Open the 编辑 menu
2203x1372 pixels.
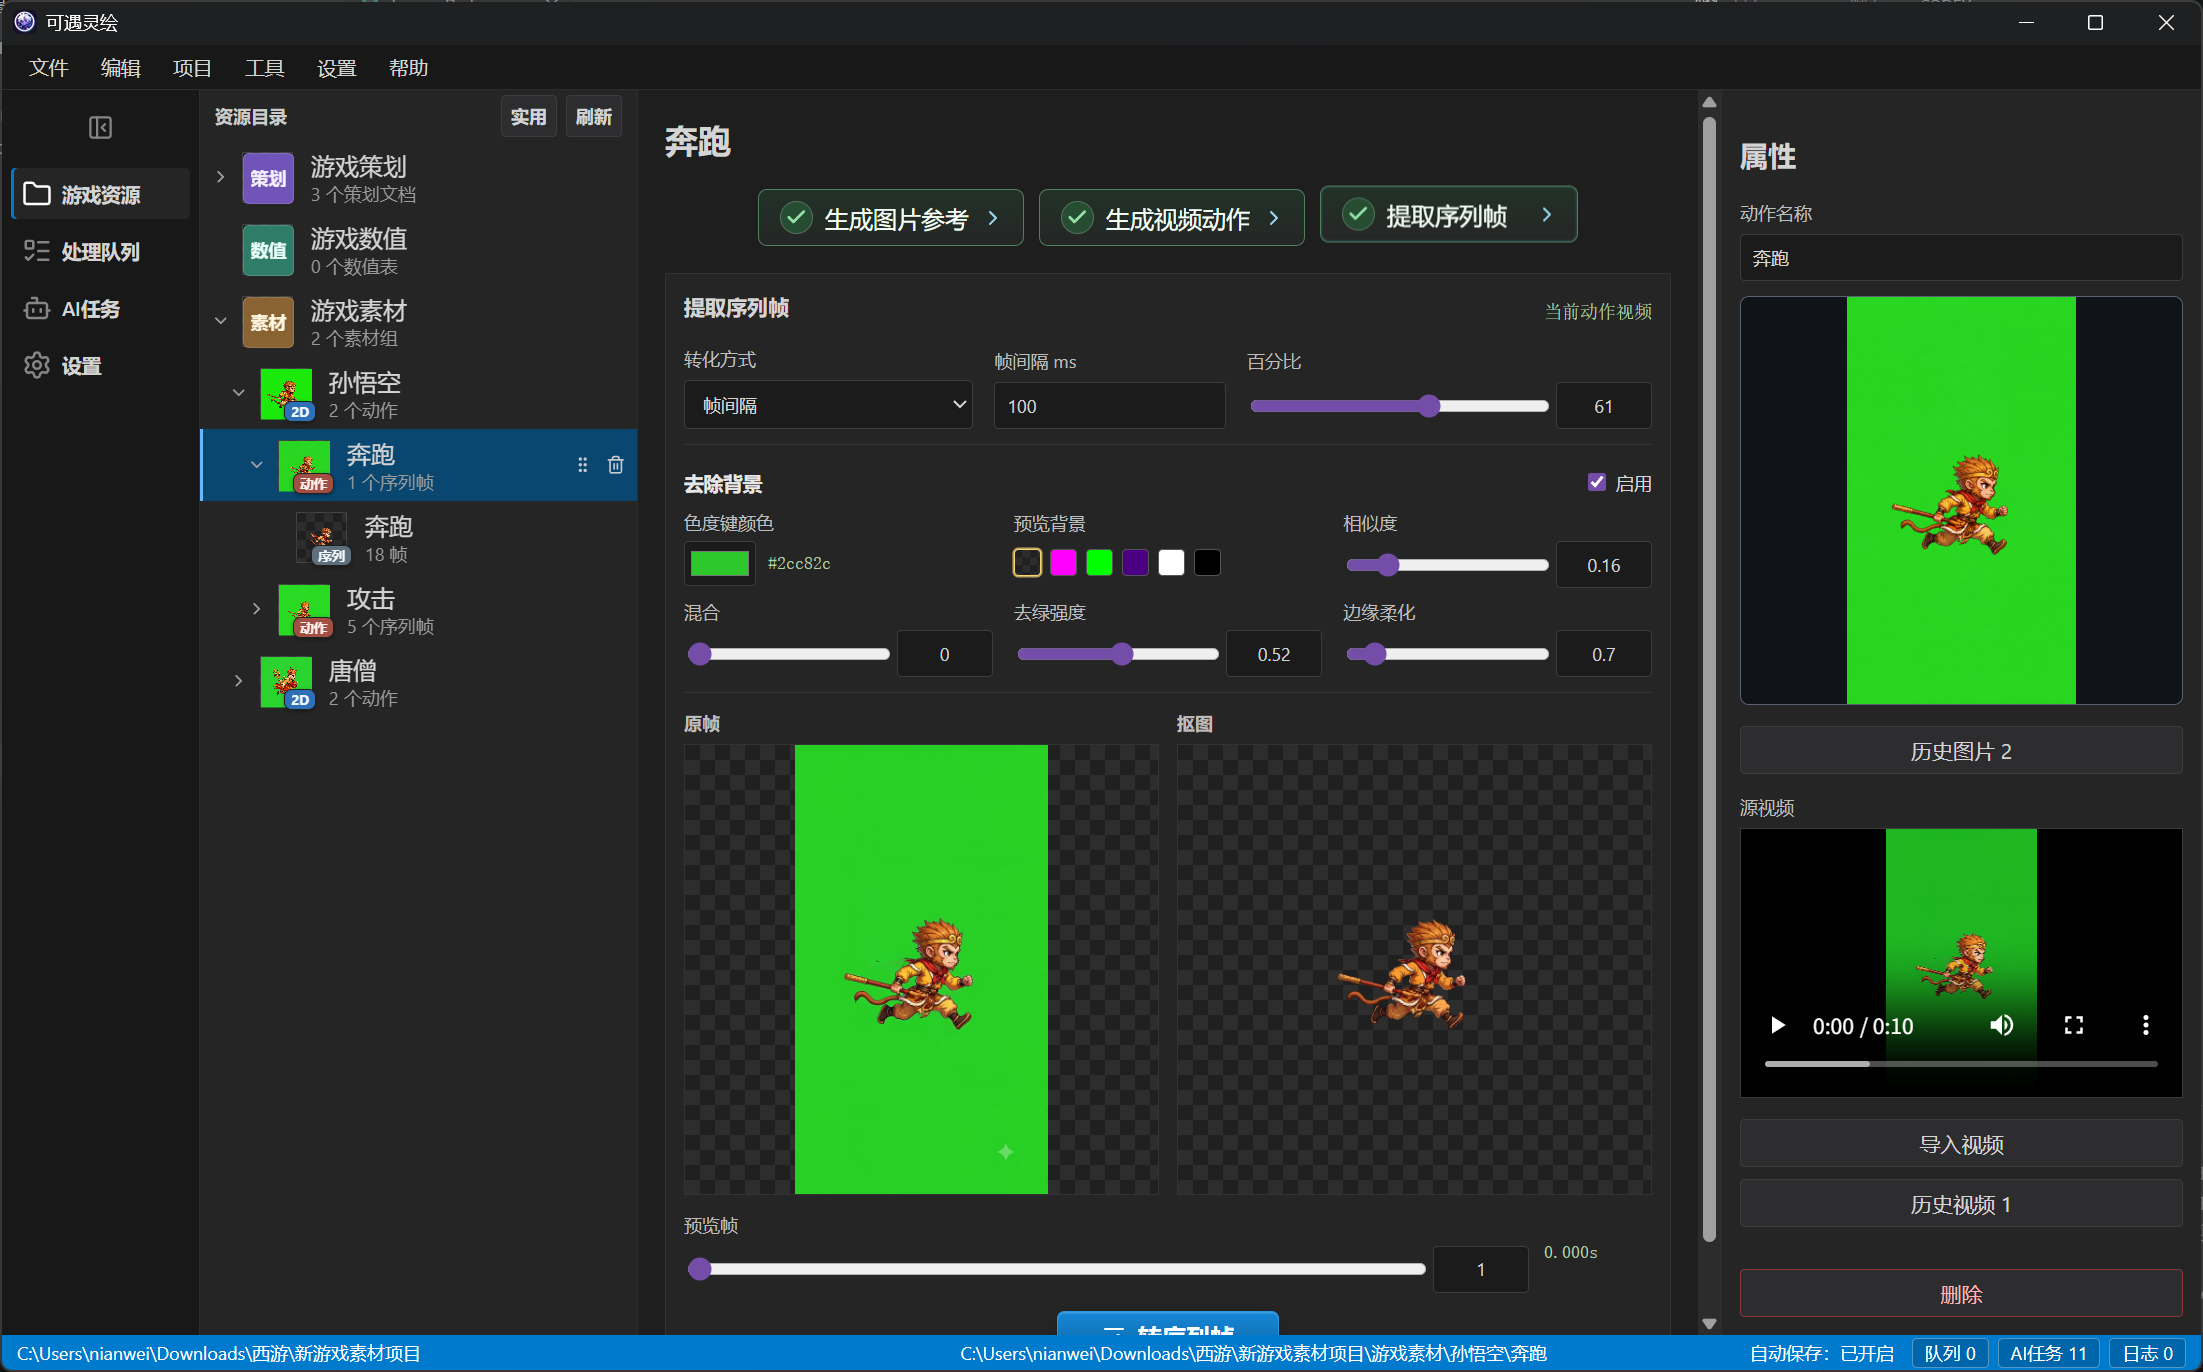120,68
